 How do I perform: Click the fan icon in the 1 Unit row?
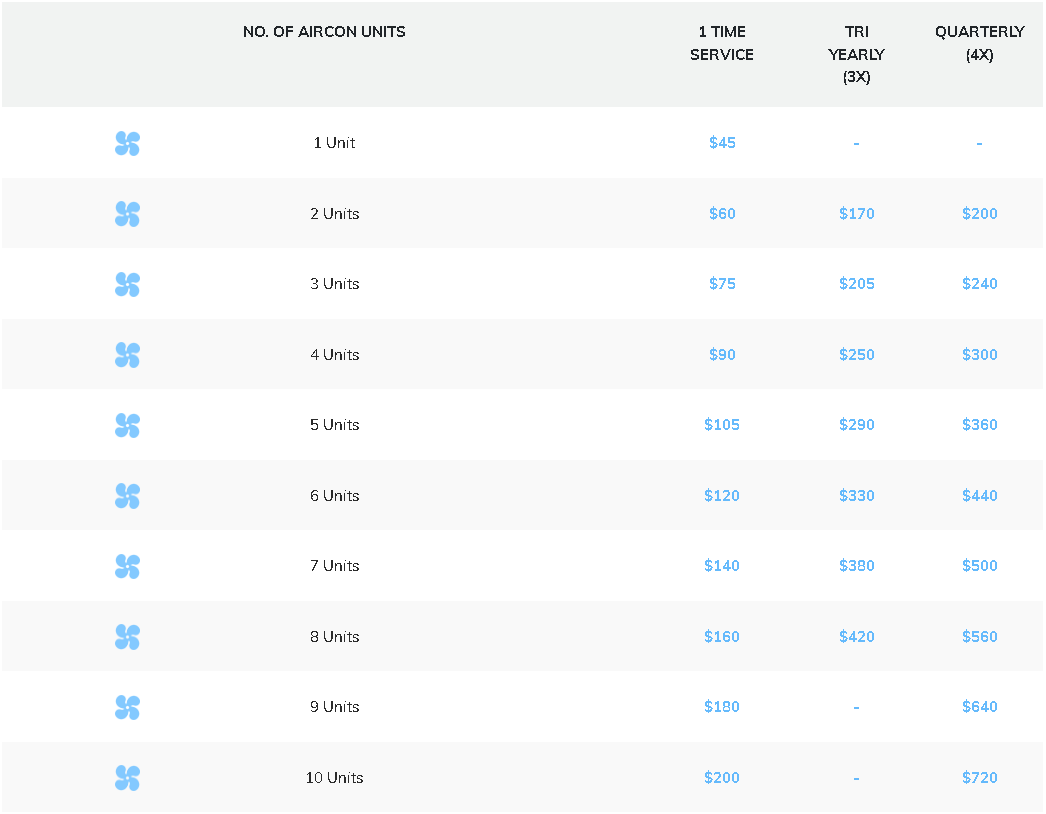click(x=127, y=143)
